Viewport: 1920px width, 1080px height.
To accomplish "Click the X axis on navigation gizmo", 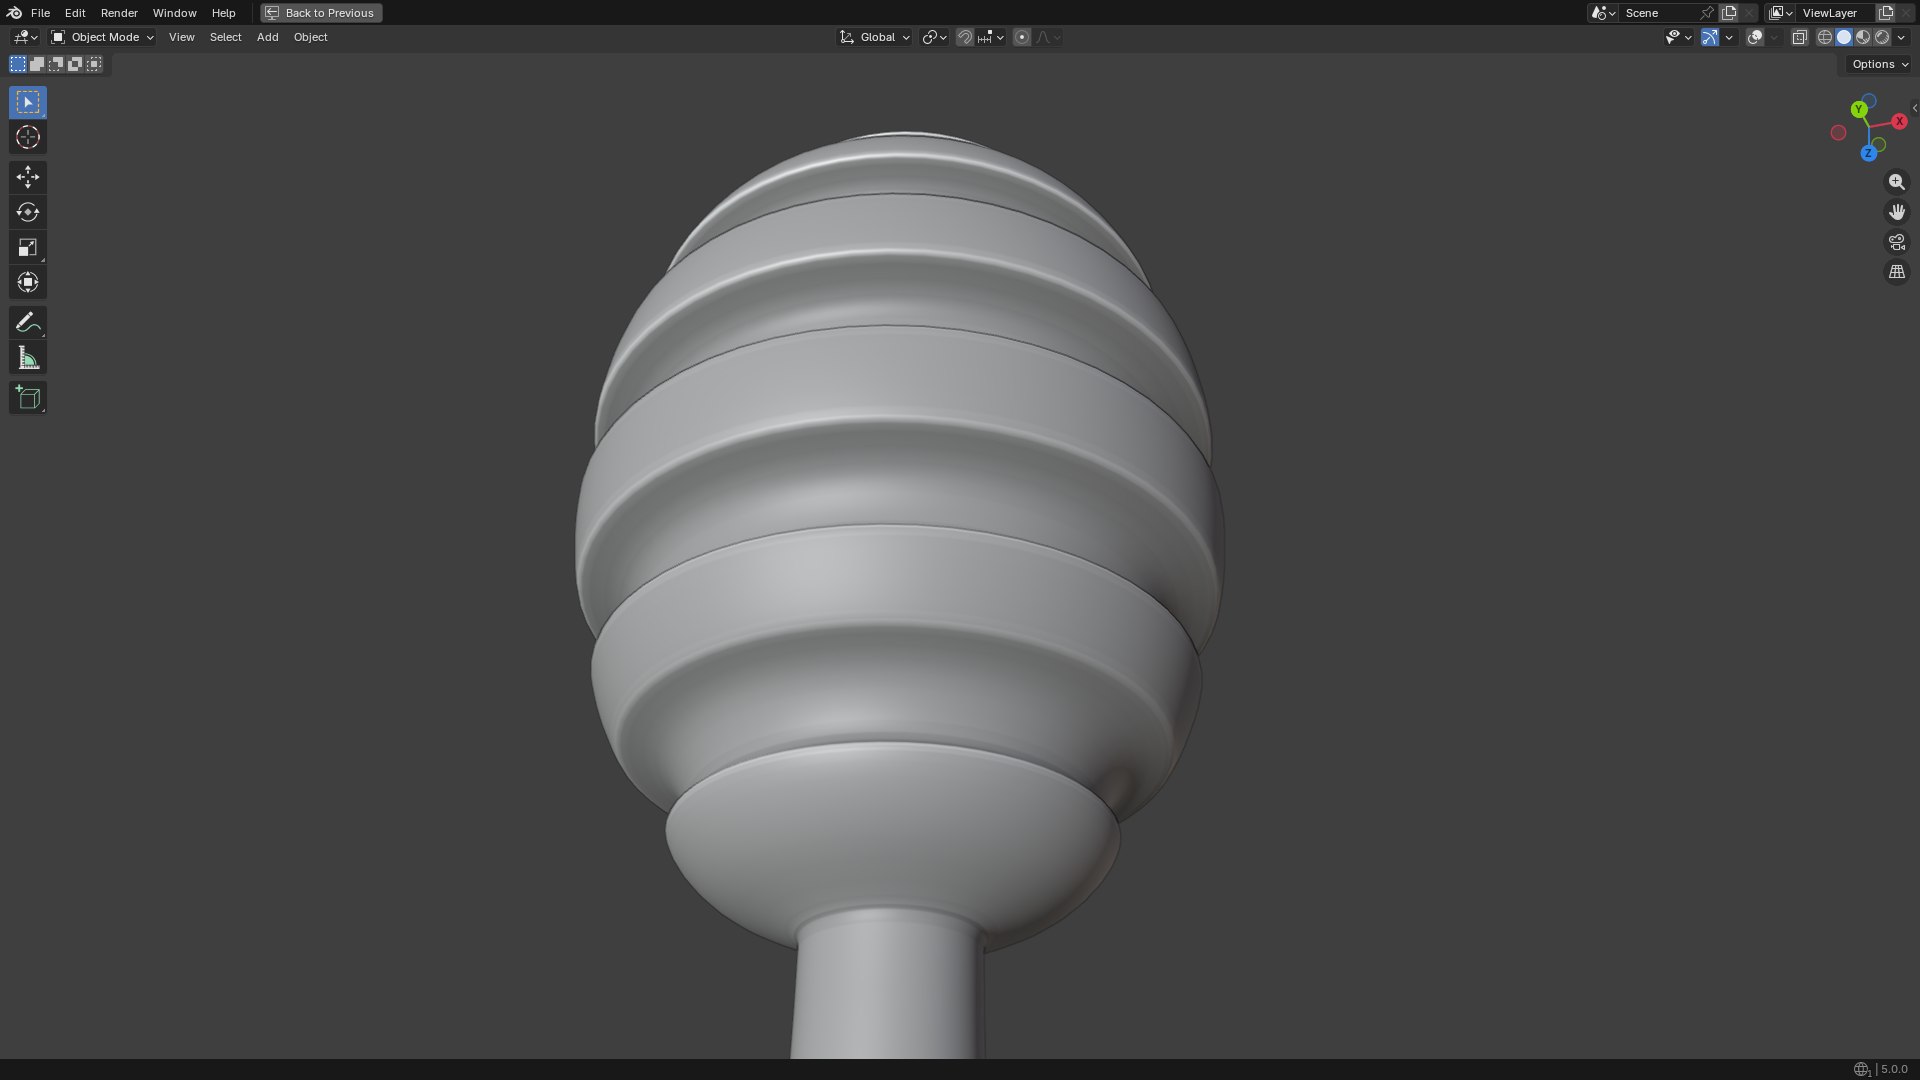I will [x=1899, y=121].
